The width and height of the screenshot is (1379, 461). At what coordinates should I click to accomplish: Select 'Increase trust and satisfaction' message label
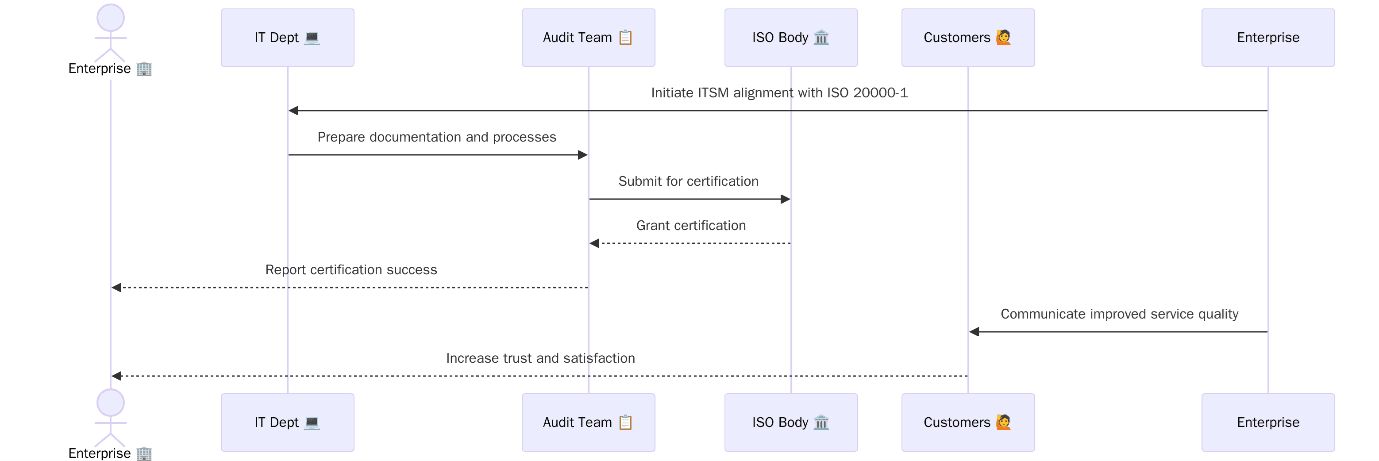click(x=541, y=358)
